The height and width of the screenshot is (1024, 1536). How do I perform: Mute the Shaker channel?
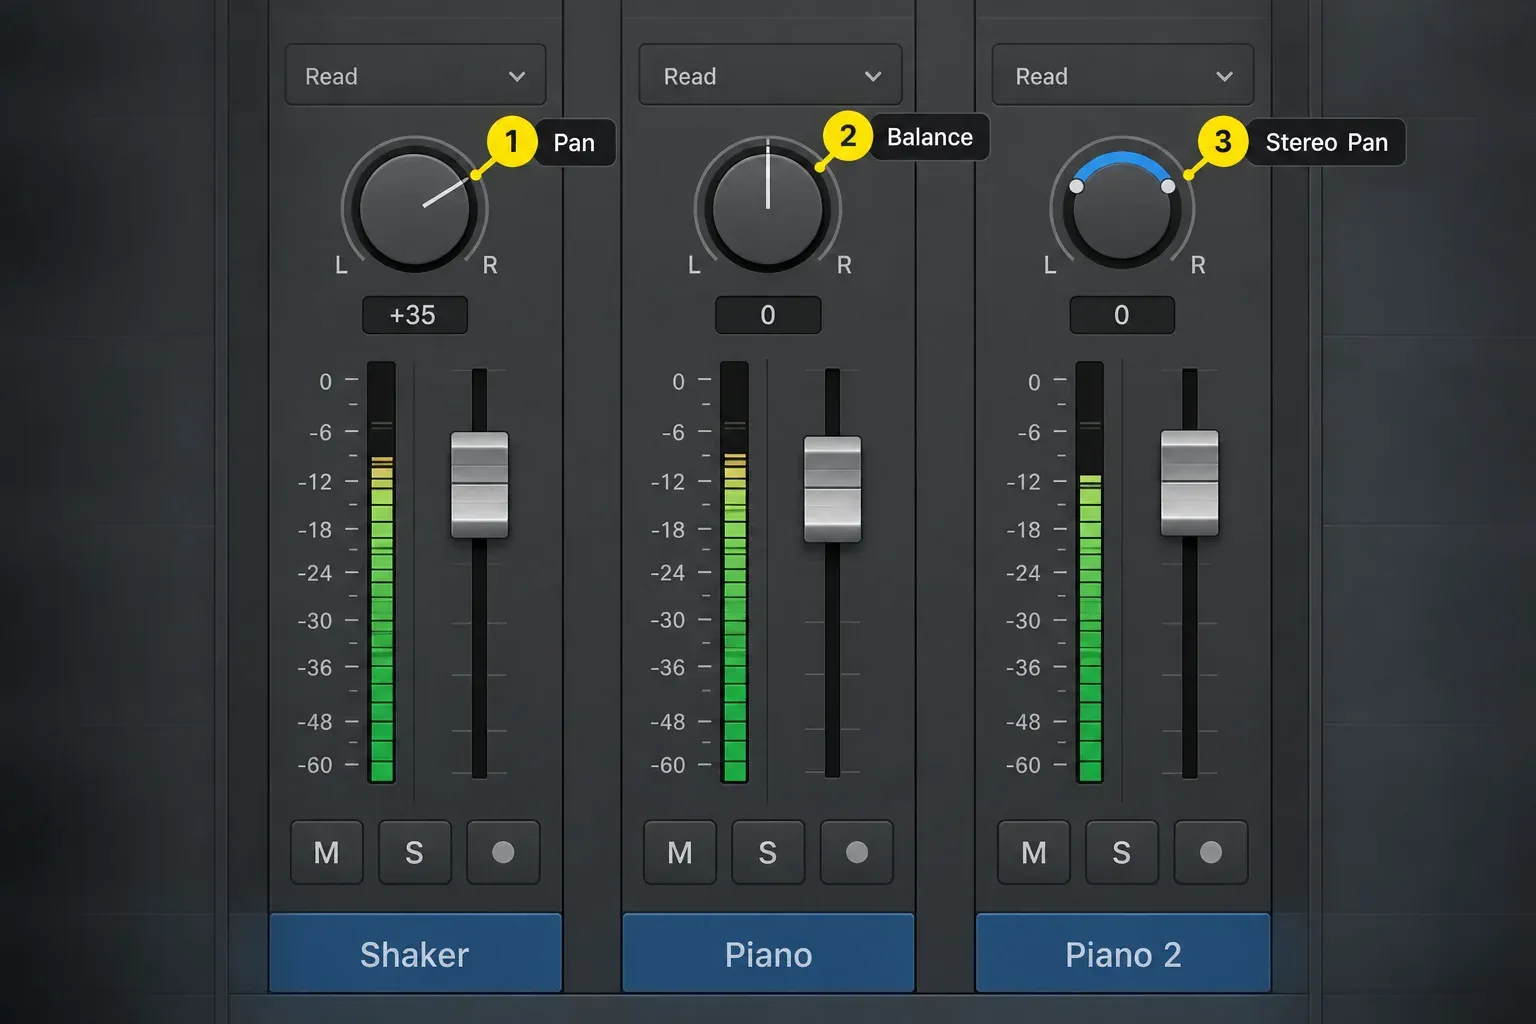coord(327,852)
